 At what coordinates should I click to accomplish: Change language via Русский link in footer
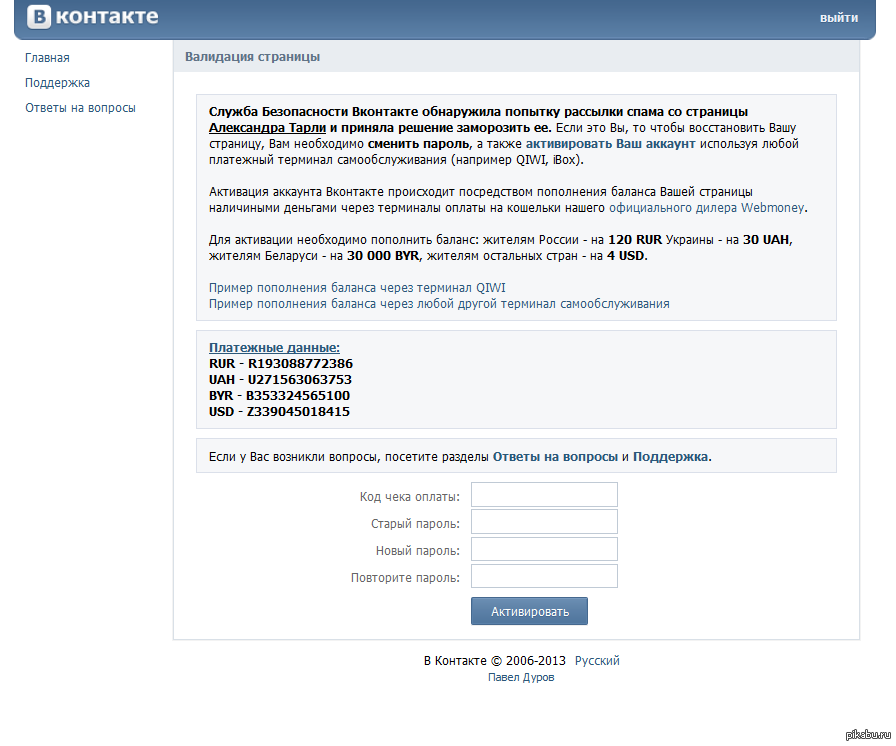(597, 661)
